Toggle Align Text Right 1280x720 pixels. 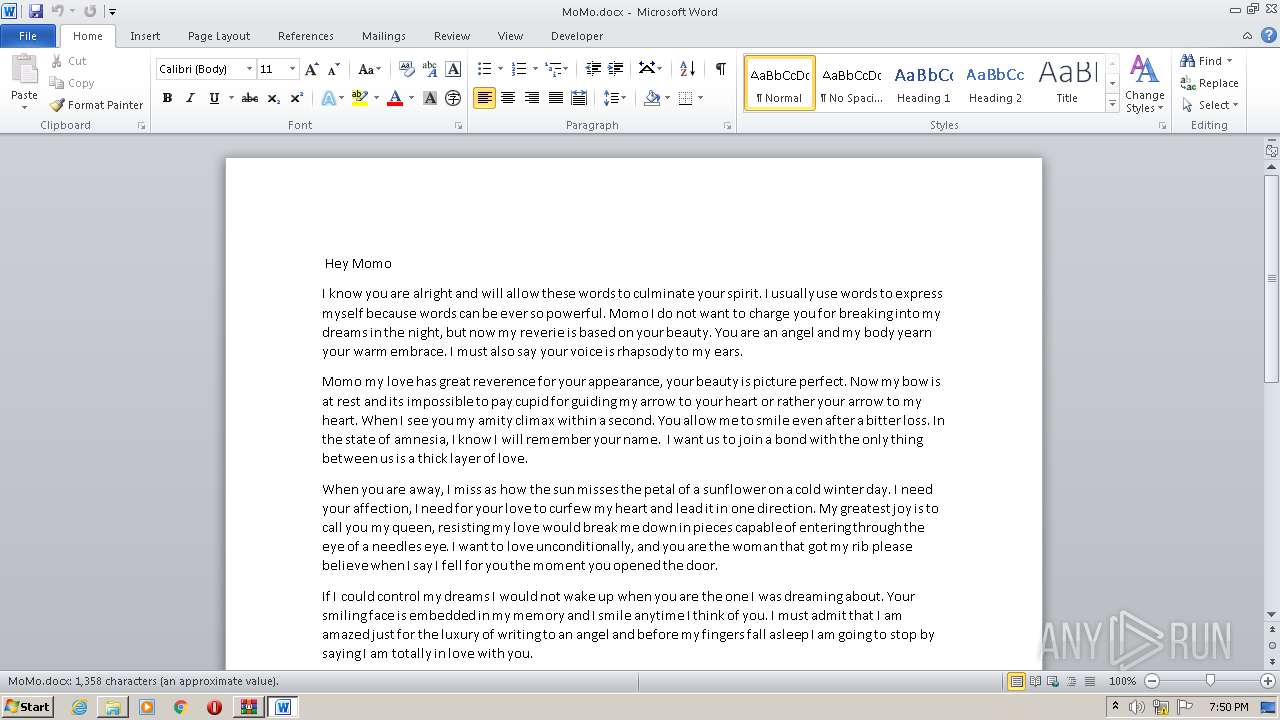pos(532,98)
